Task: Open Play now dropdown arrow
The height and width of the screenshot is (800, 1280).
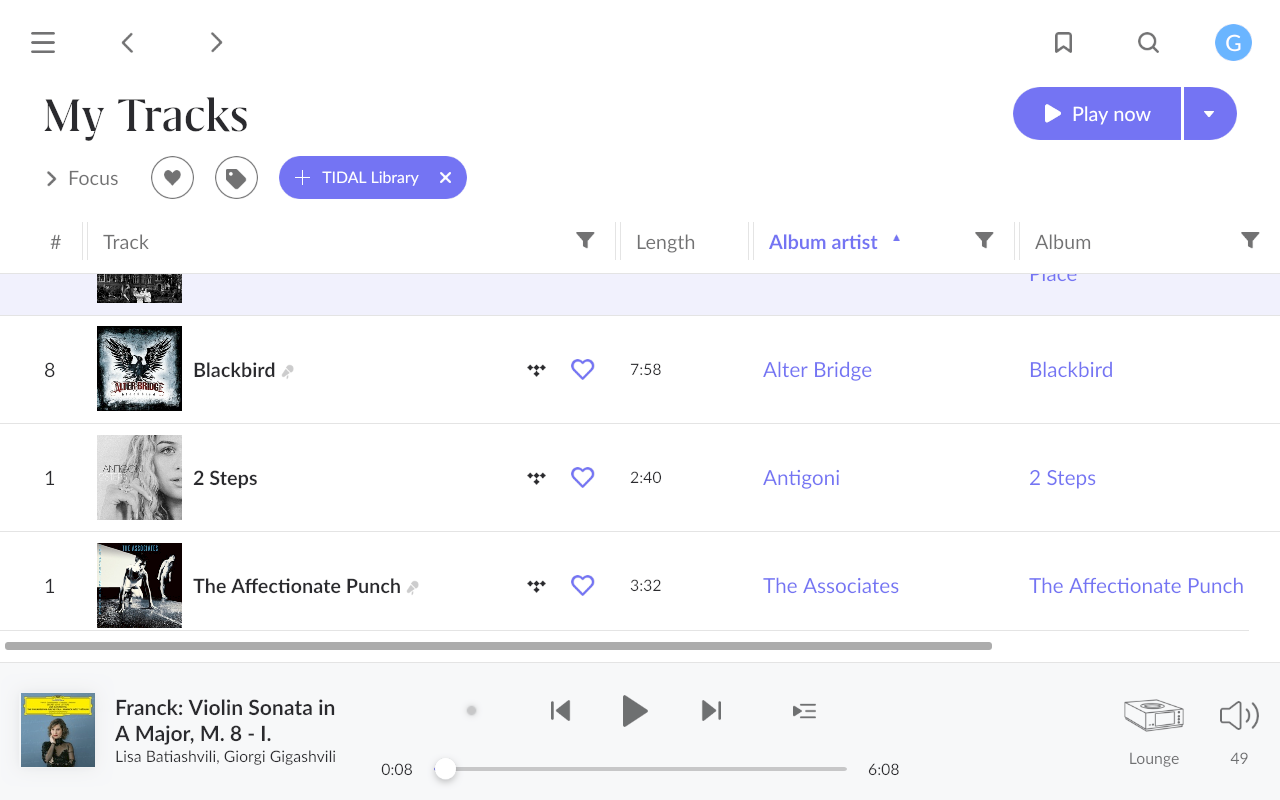Action: tap(1209, 114)
